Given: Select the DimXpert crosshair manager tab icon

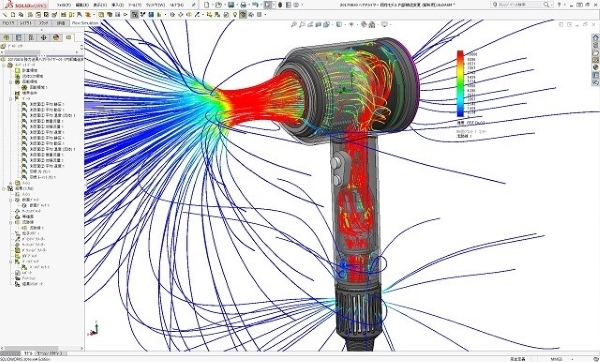Looking at the screenshot, I should [43, 38].
